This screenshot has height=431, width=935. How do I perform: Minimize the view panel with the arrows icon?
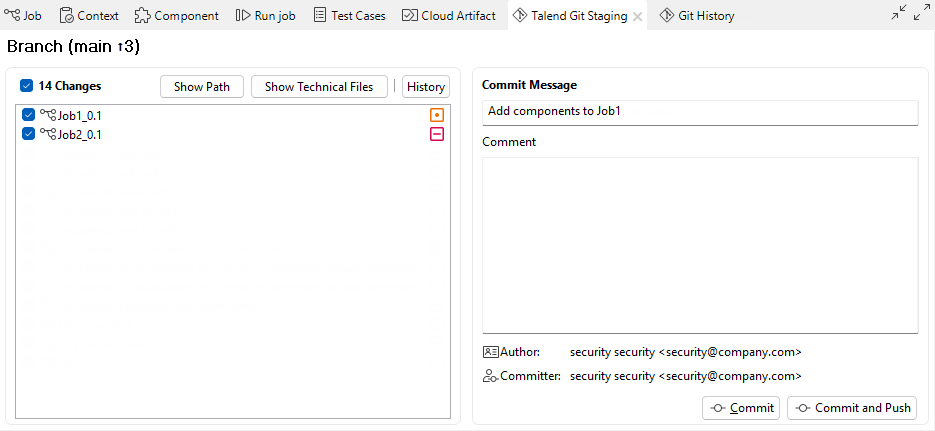pyautogui.click(x=899, y=12)
